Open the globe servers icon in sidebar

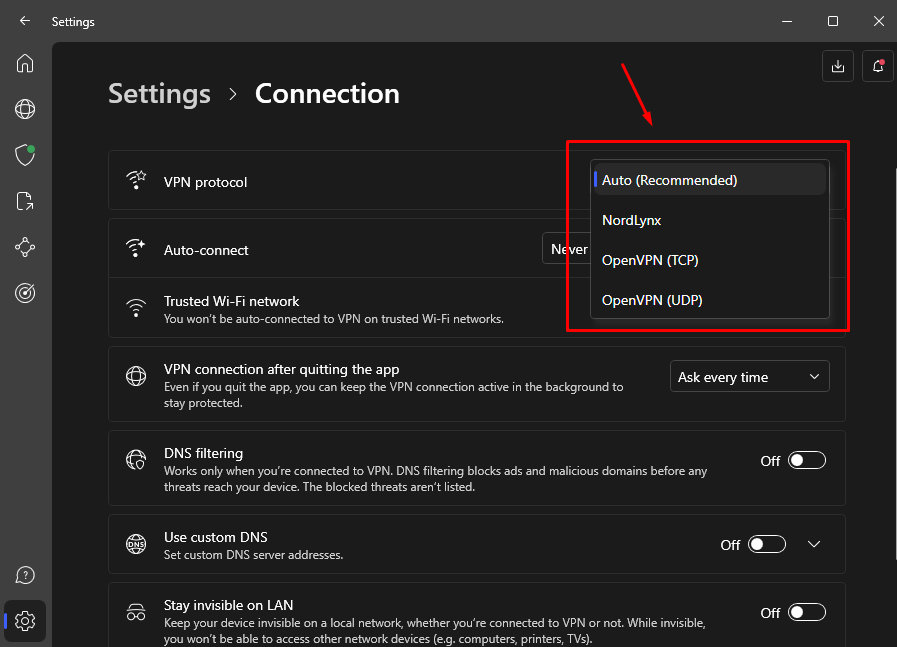(25, 109)
